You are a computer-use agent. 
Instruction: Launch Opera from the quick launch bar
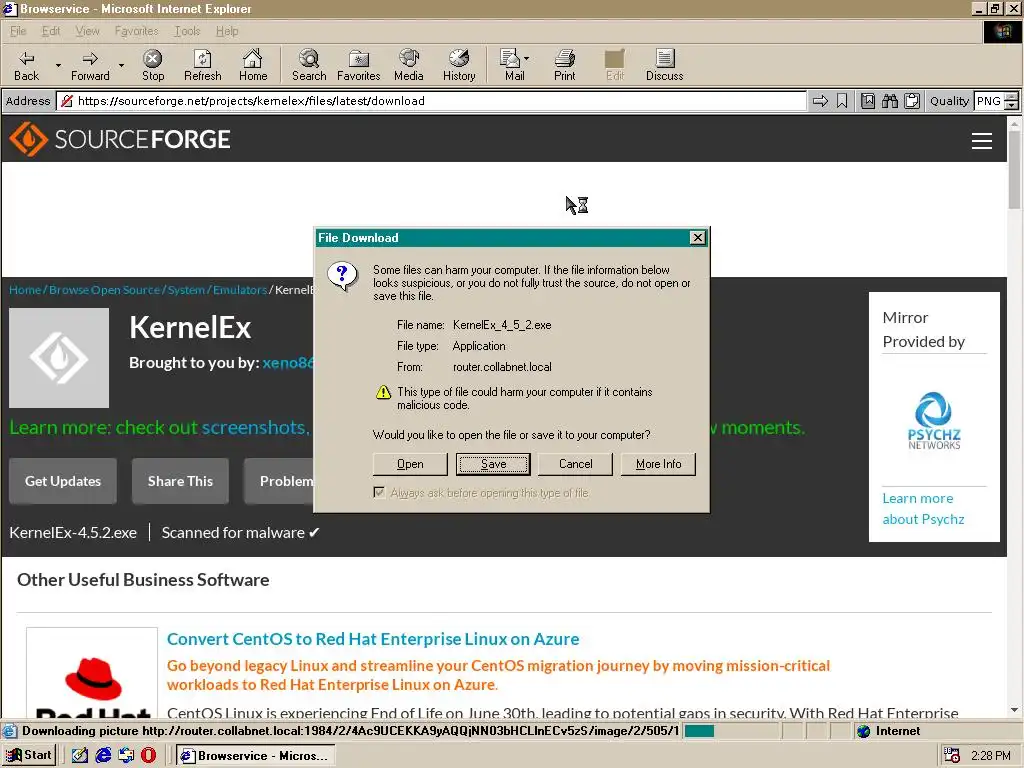[x=149, y=756]
